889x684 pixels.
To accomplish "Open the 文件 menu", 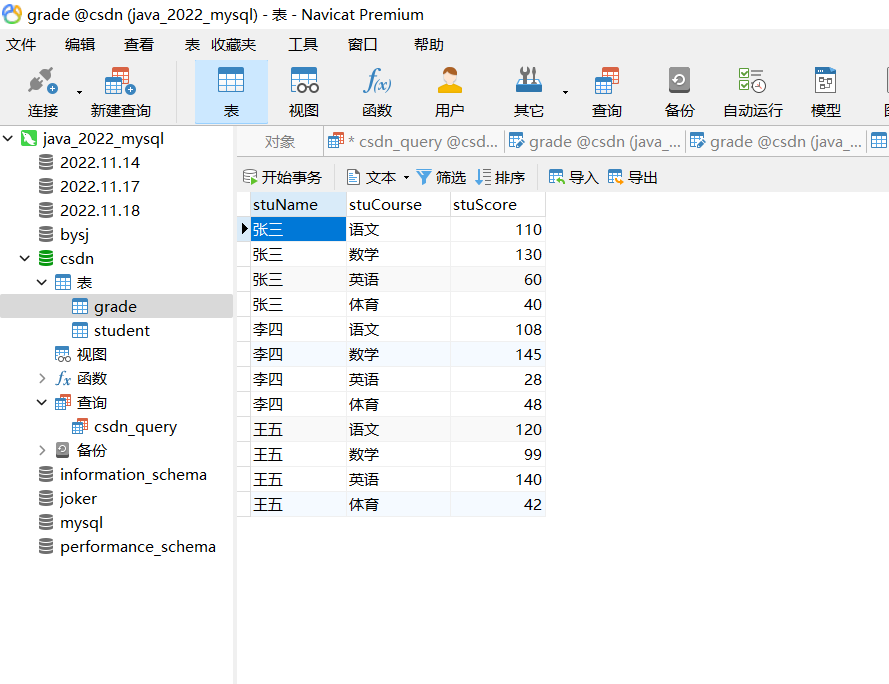I will (x=21, y=44).
